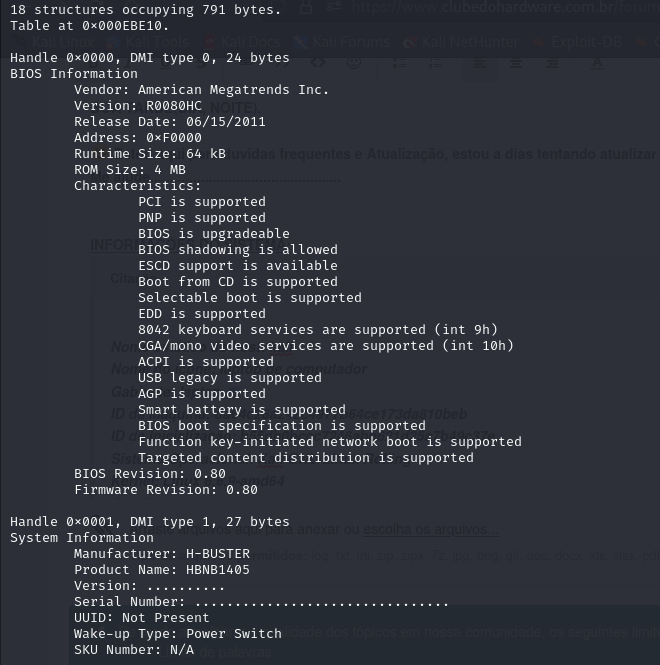The width and height of the screenshot is (660, 665).
Task: Open site permissions icon beside padlock
Action: pos(334,6)
